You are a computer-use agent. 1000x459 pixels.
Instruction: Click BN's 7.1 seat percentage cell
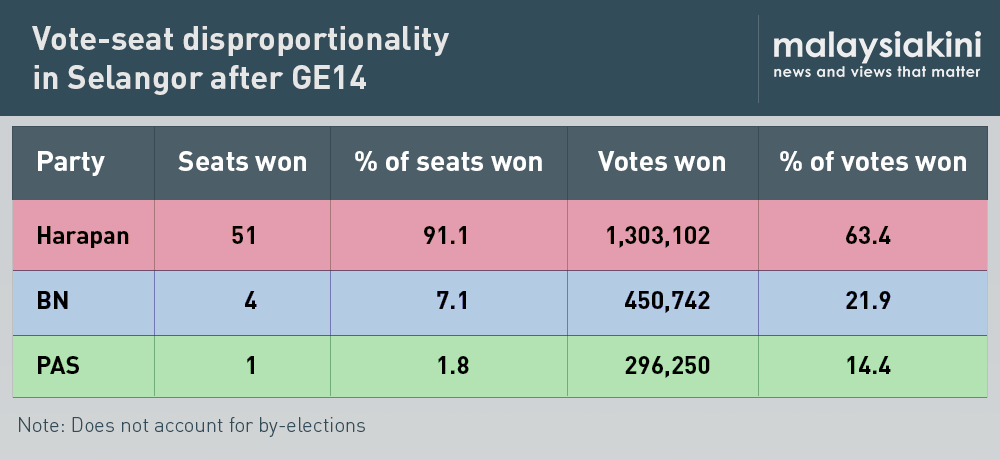pyautogui.click(x=454, y=301)
